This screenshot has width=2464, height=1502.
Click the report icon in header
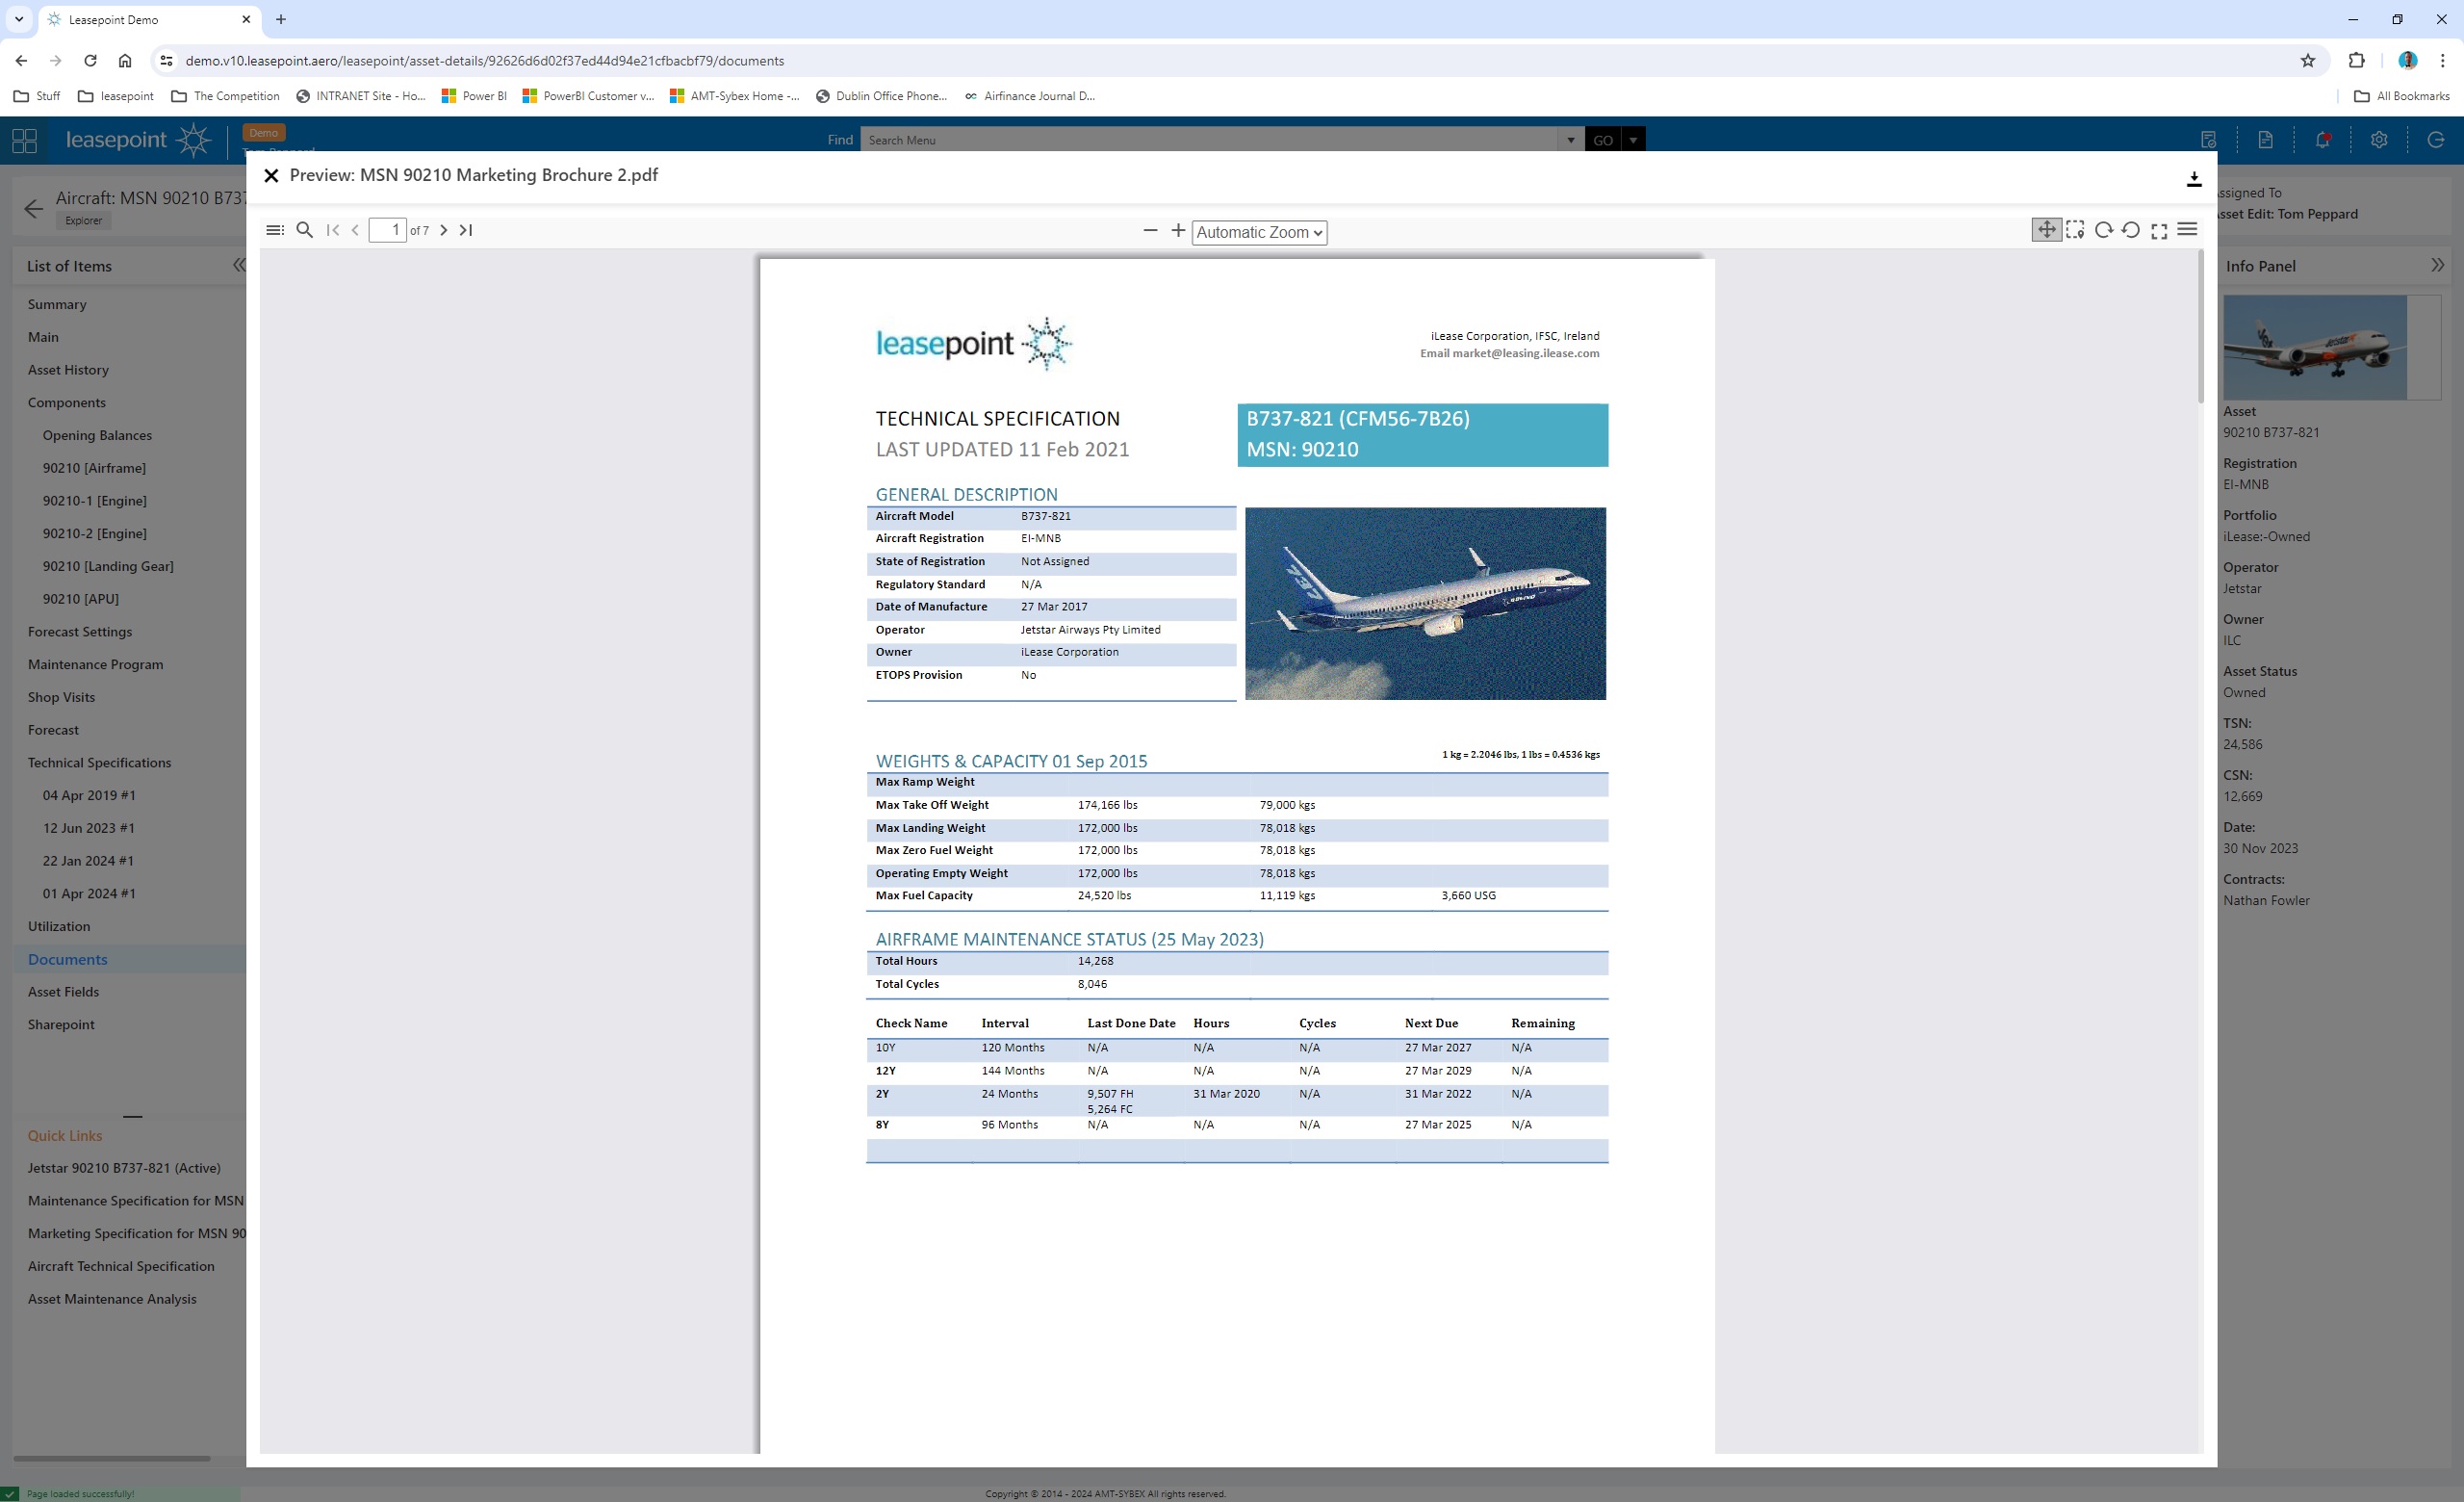tap(2208, 140)
